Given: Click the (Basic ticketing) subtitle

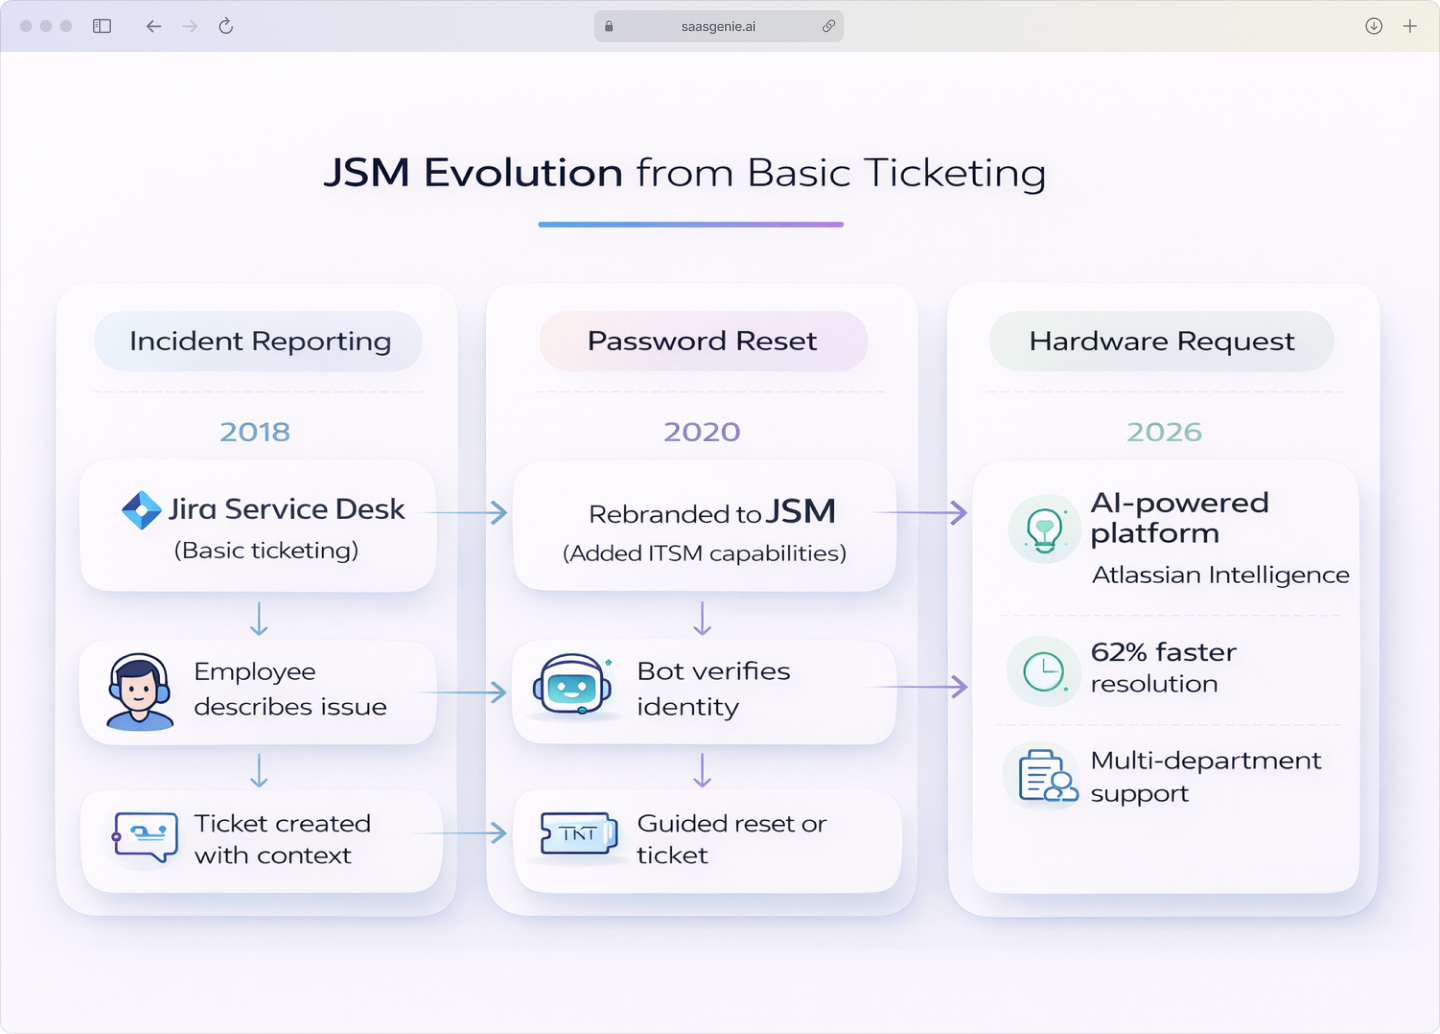Looking at the screenshot, I should [x=266, y=551].
